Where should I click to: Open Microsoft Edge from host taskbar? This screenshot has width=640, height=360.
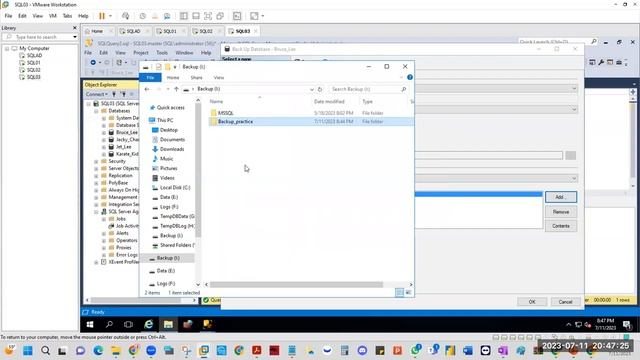[x=98, y=351]
